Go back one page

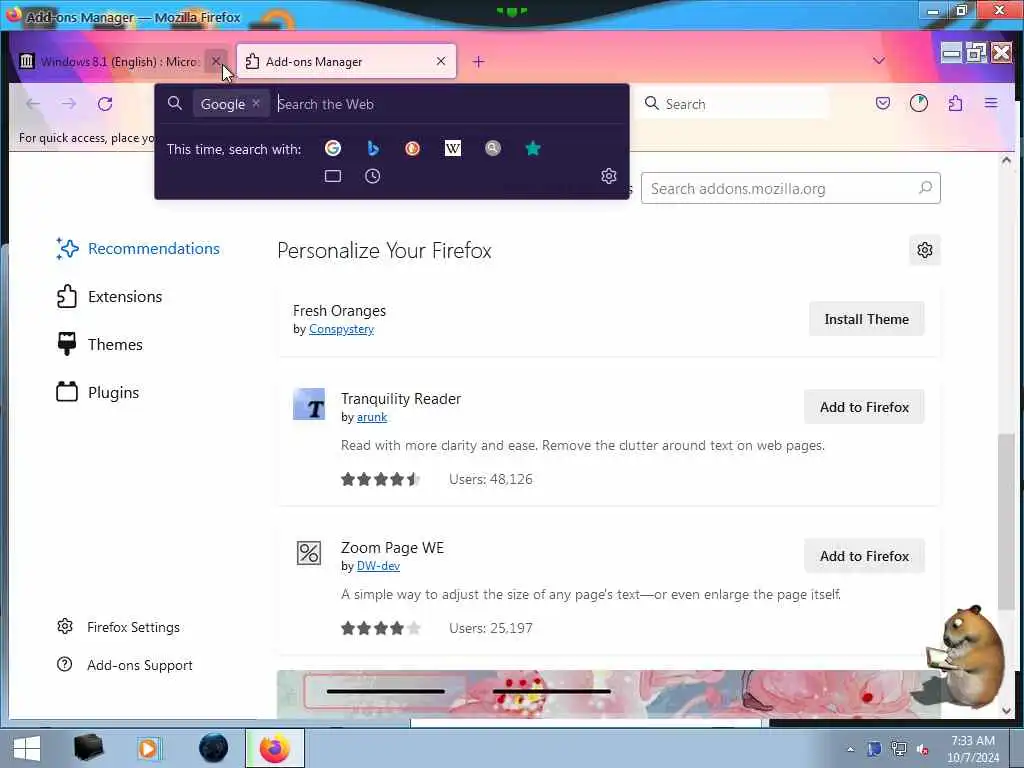33,104
